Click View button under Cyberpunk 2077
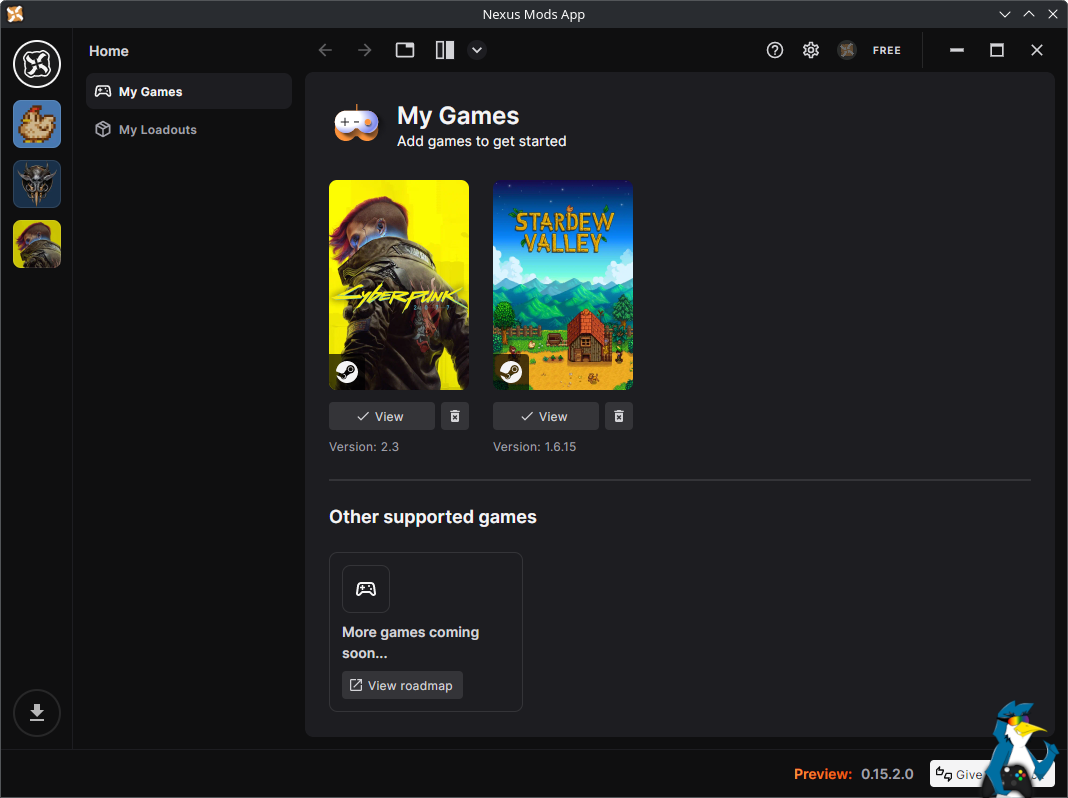Image resolution: width=1068 pixels, height=798 pixels. [381, 416]
